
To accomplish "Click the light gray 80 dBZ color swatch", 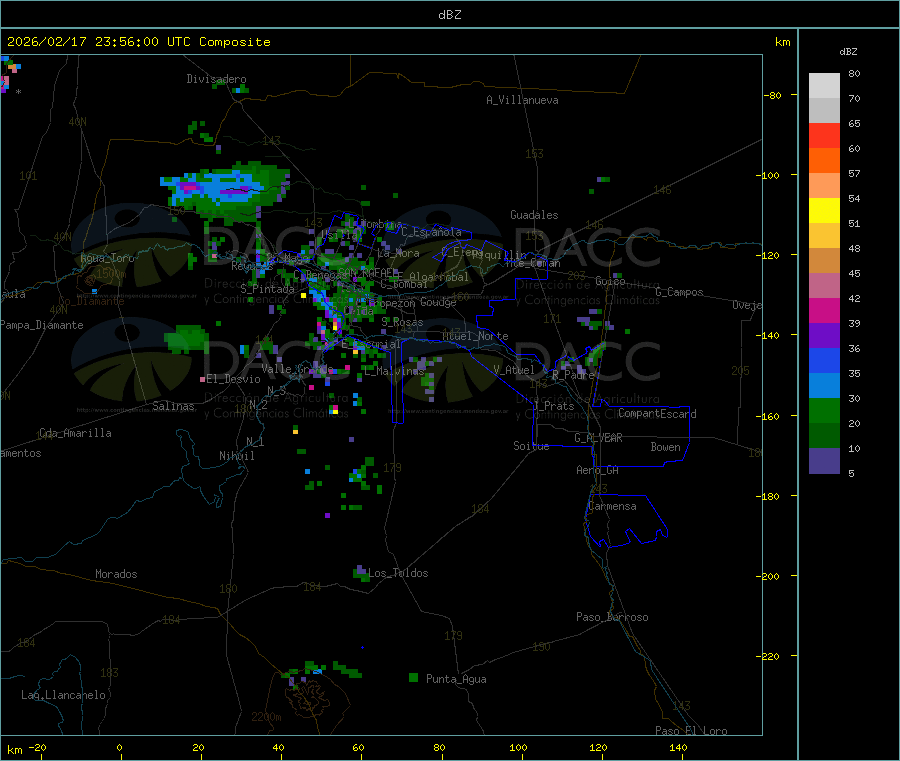I will click(824, 86).
